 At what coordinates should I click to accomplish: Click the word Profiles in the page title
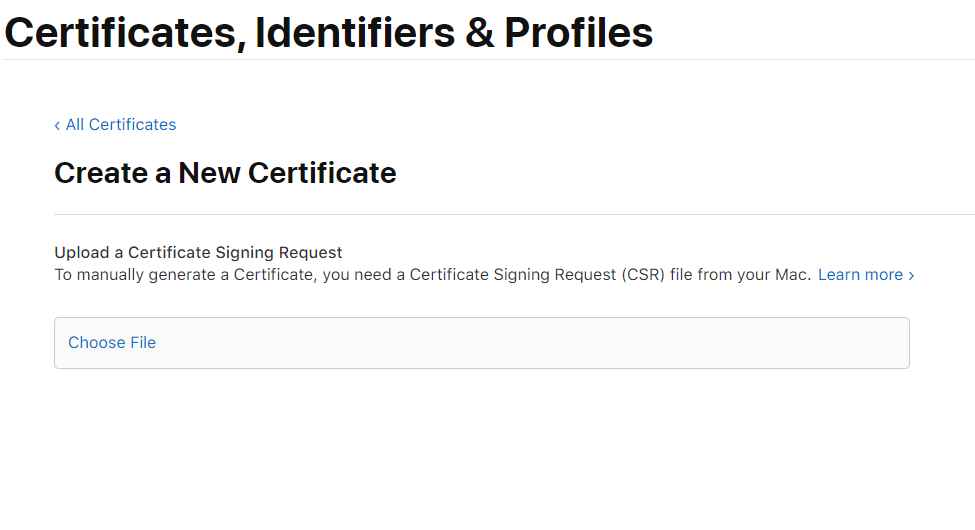[578, 32]
